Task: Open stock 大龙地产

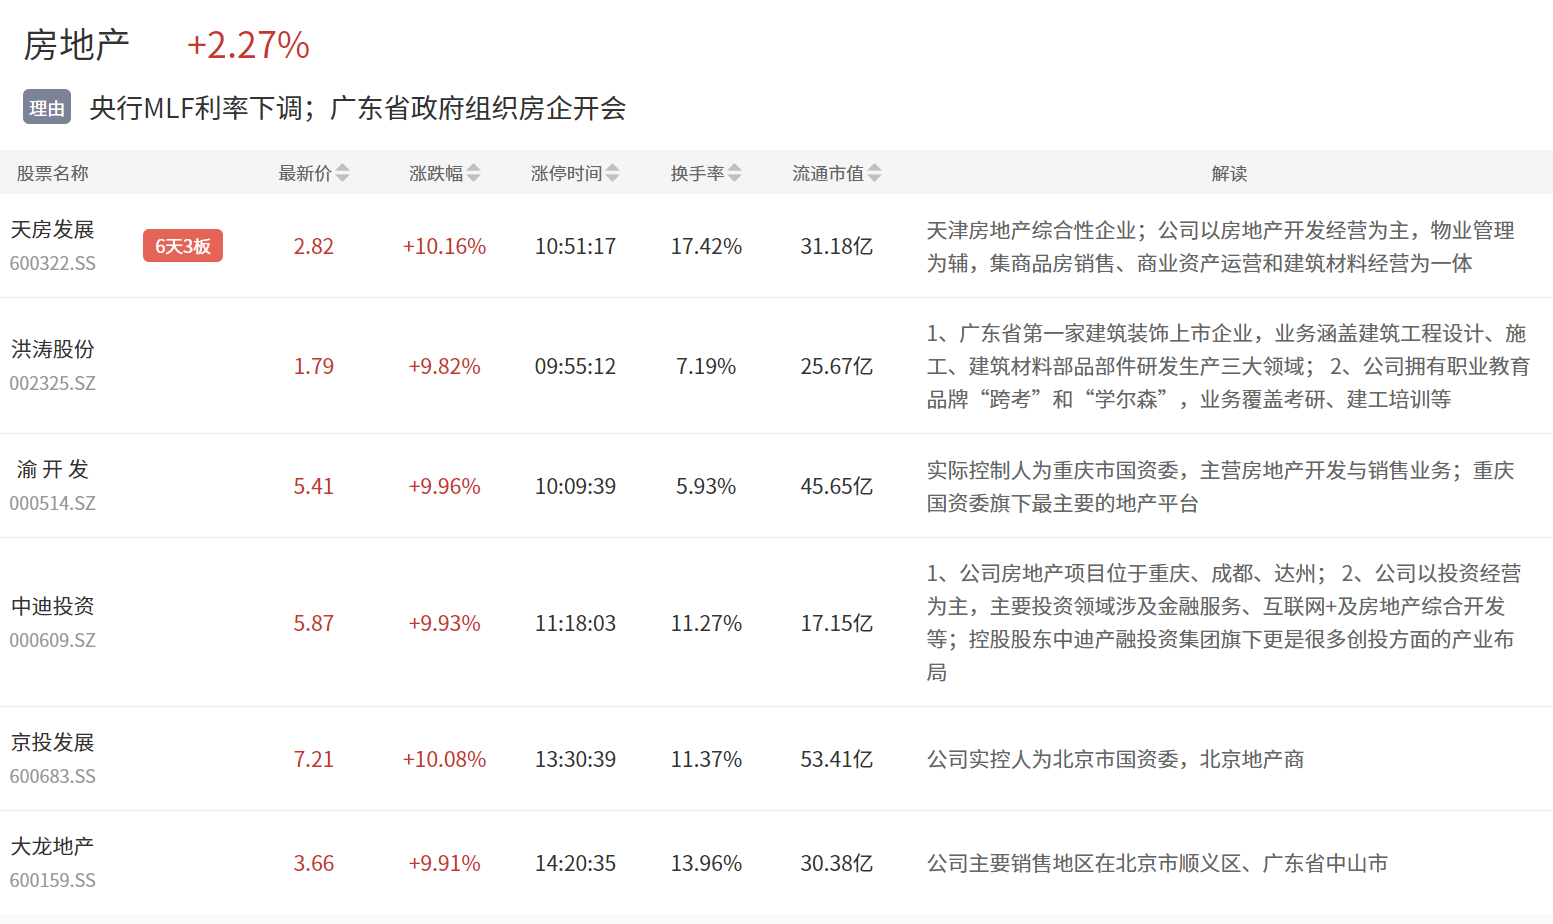Action: click(52, 846)
